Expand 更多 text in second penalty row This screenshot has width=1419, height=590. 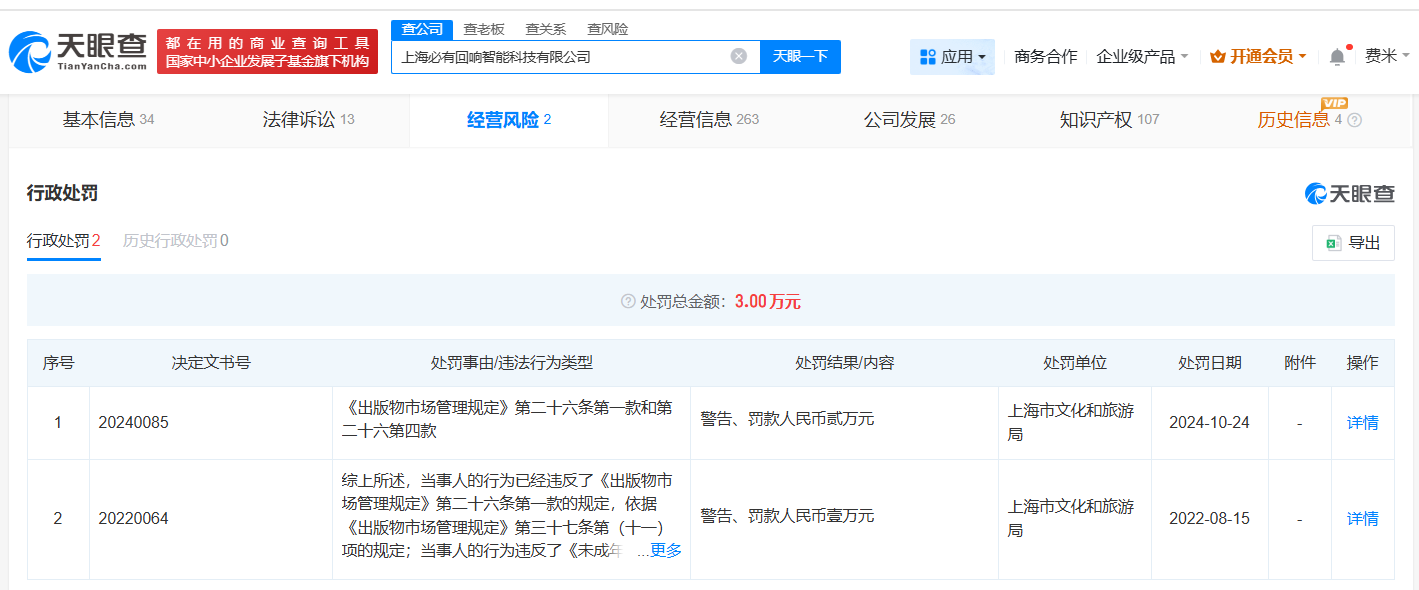click(665, 551)
